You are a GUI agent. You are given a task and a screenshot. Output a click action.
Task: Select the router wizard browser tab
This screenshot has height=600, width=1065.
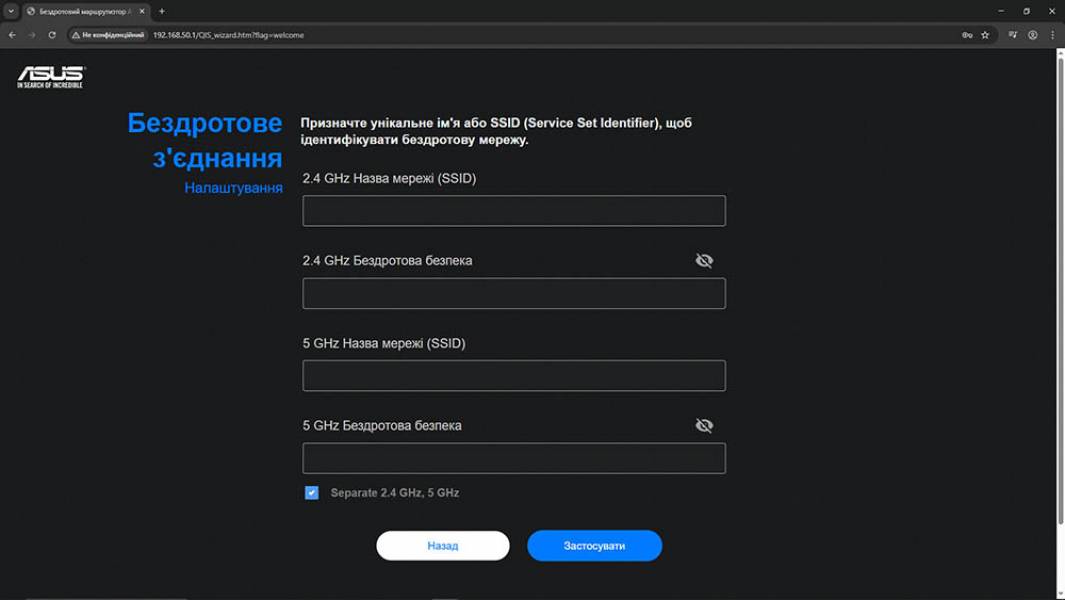pos(86,12)
